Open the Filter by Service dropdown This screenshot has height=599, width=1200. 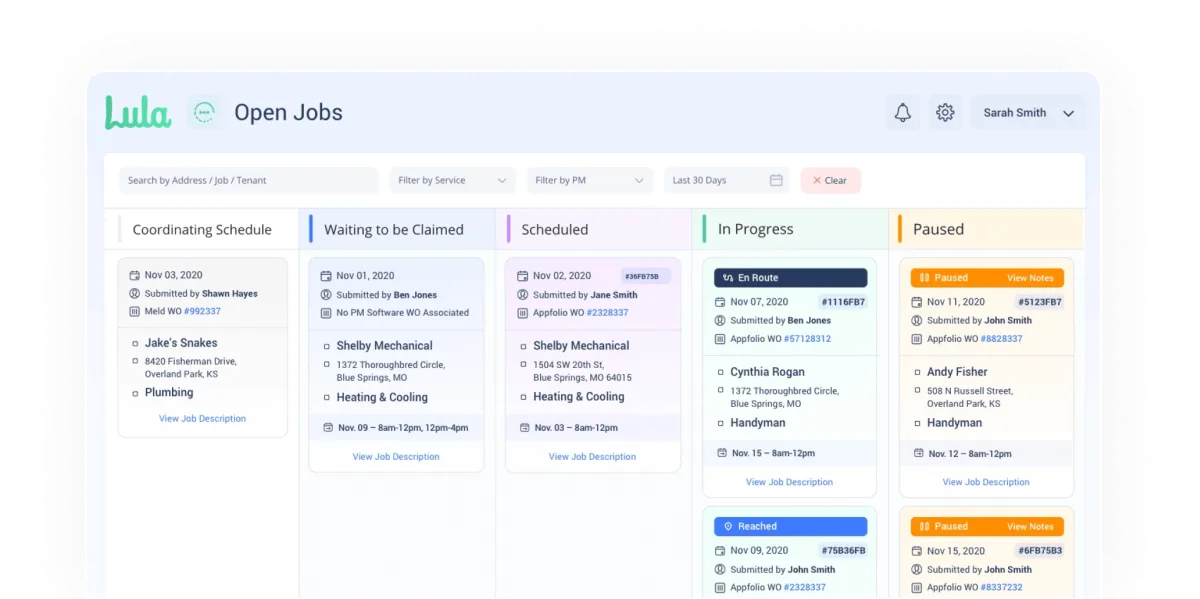click(452, 180)
